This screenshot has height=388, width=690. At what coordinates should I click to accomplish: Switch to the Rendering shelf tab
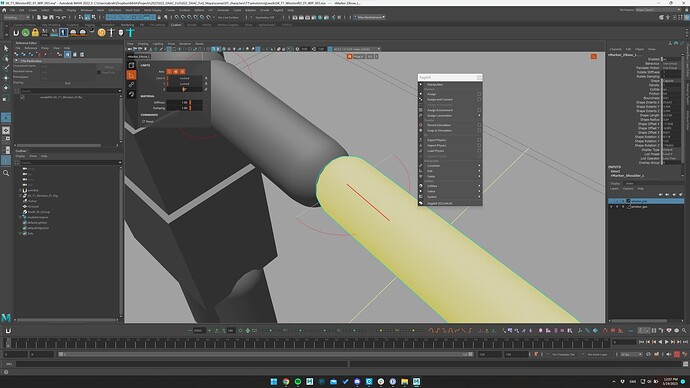tap(127, 25)
